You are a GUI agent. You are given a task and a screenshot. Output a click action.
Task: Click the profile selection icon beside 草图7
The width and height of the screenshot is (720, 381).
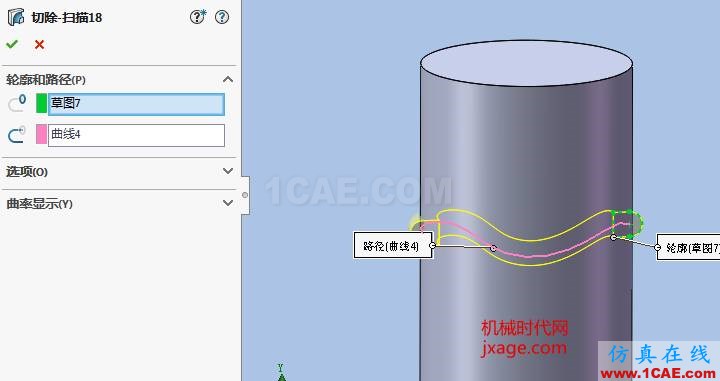(17, 103)
